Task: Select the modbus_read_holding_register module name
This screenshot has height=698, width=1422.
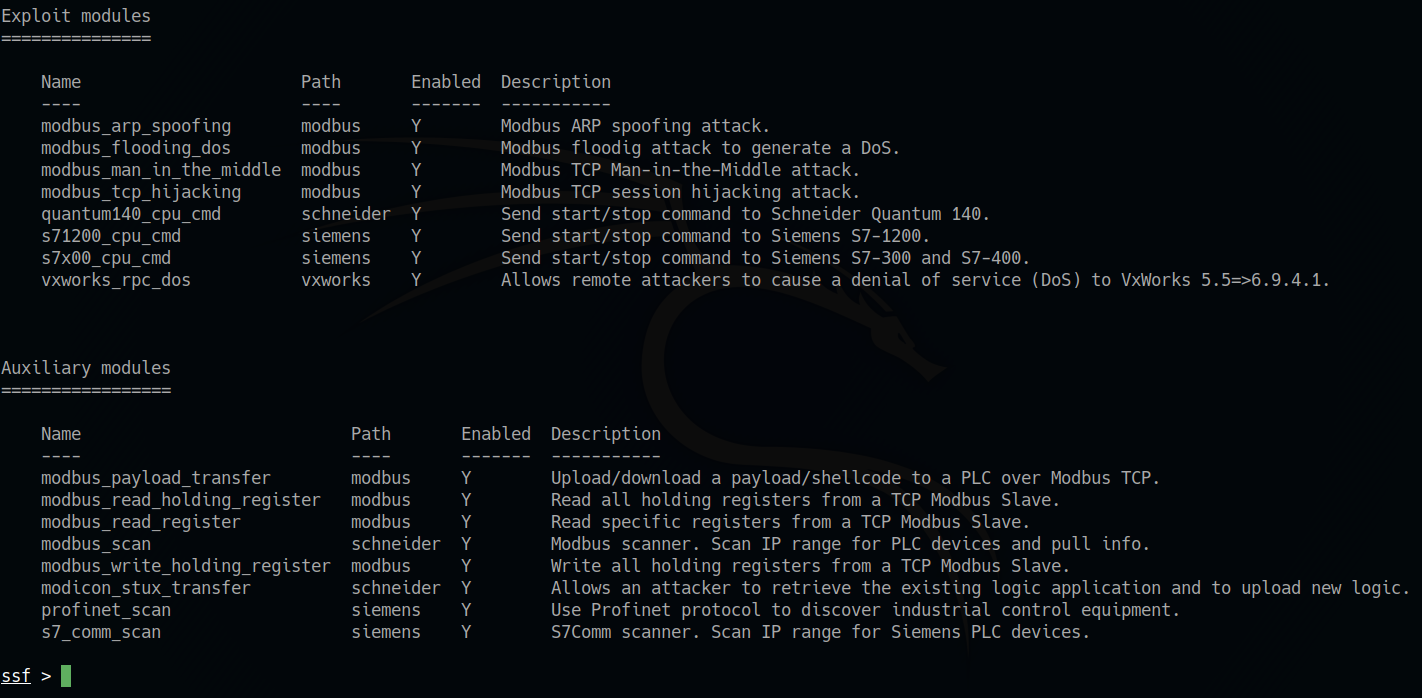Action: point(180,500)
